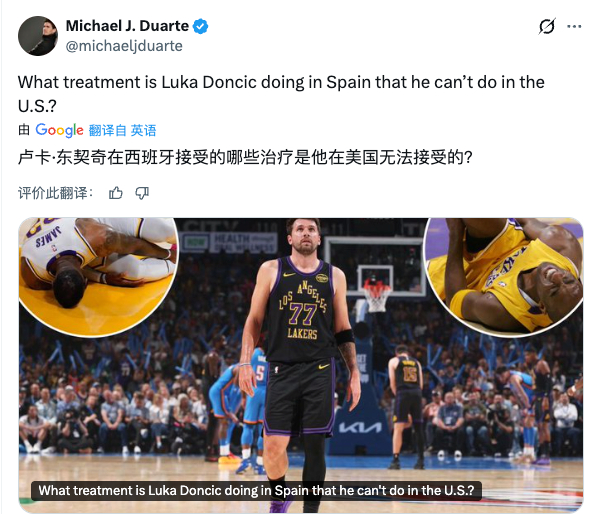This screenshot has width=598, height=514.
Task: Click the Grok slashed-circle icon
Action: pos(547,26)
